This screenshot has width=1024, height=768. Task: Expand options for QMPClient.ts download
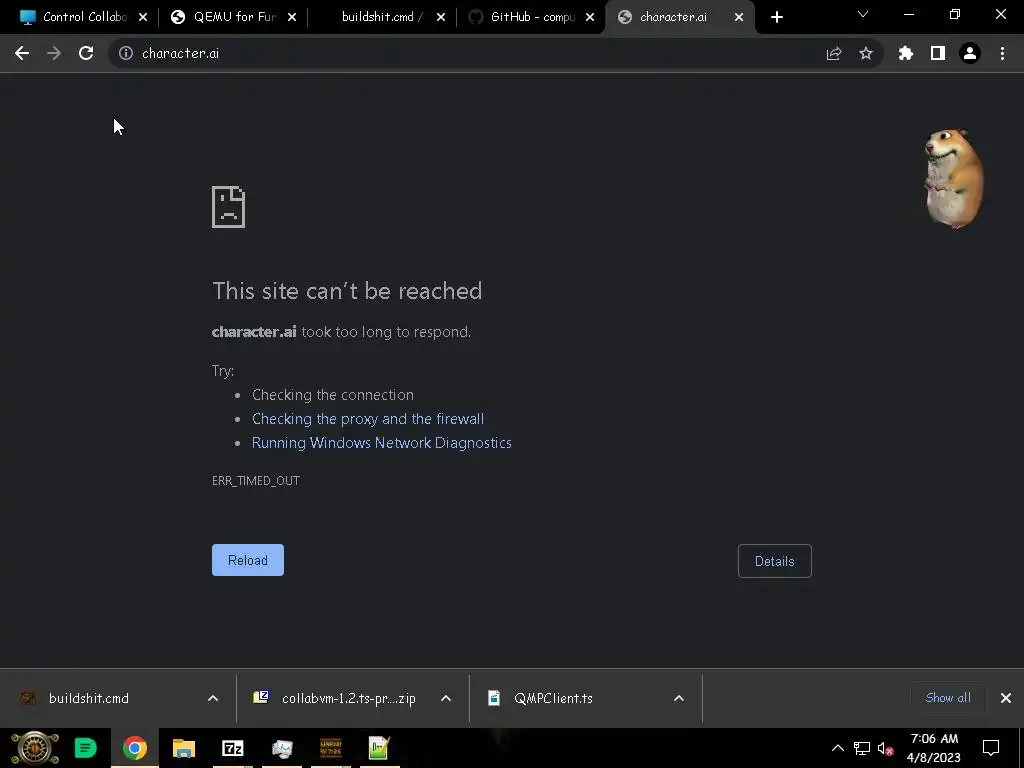679,698
